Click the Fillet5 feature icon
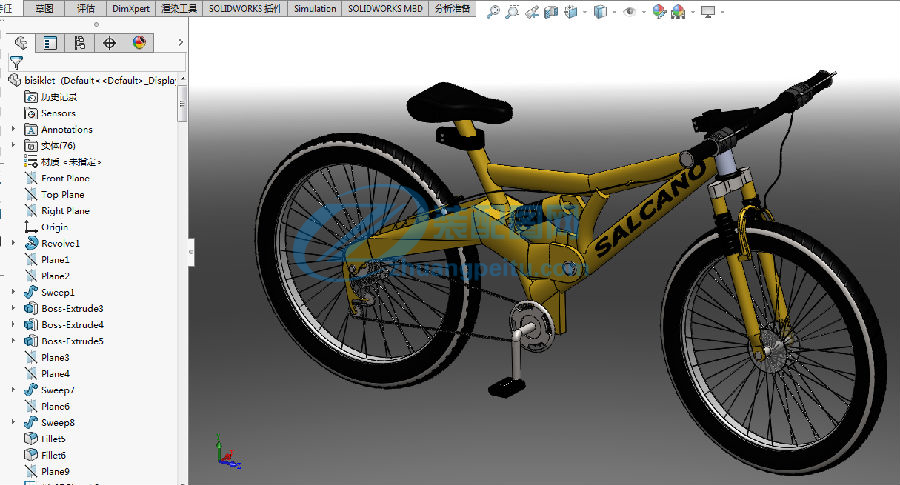 pyautogui.click(x=31, y=439)
